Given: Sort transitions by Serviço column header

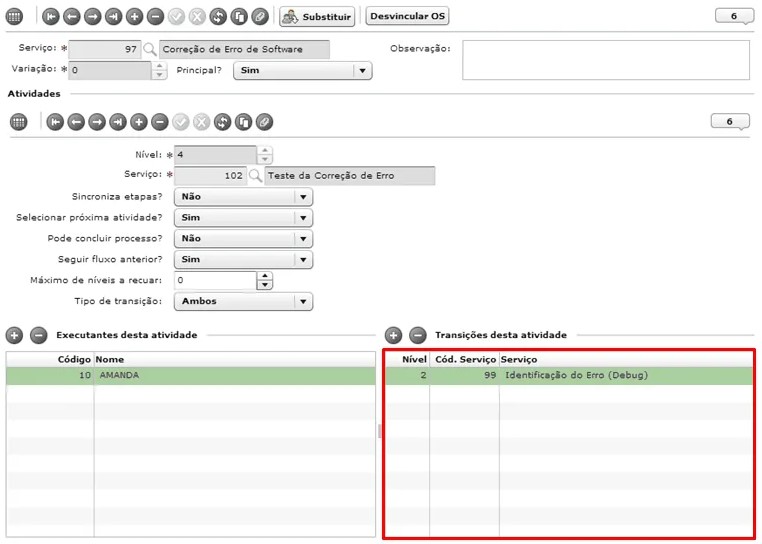Looking at the screenshot, I should pos(626,360).
